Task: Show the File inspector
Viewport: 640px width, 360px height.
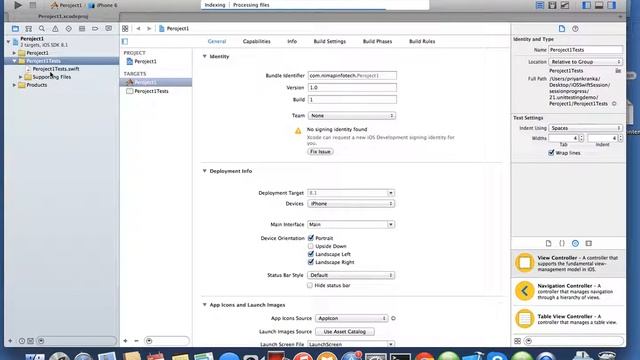Action: click(562, 29)
